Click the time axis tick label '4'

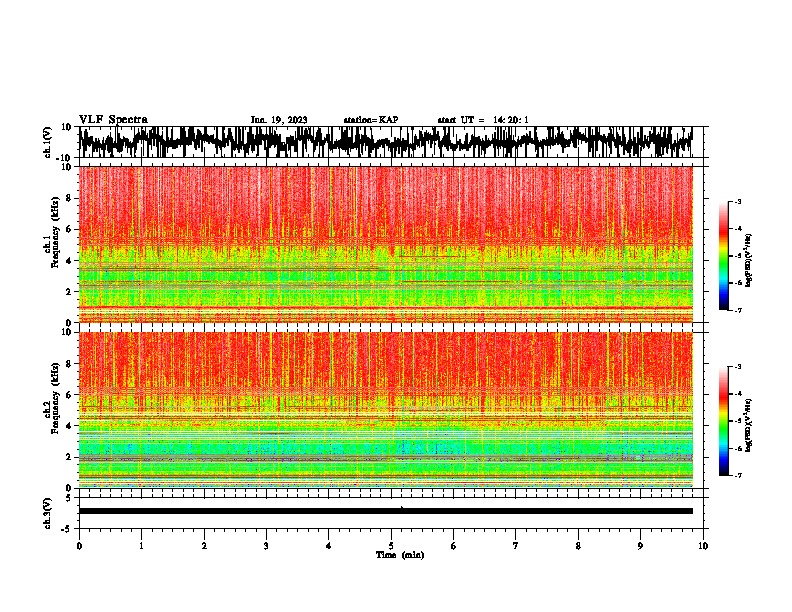tap(329, 546)
